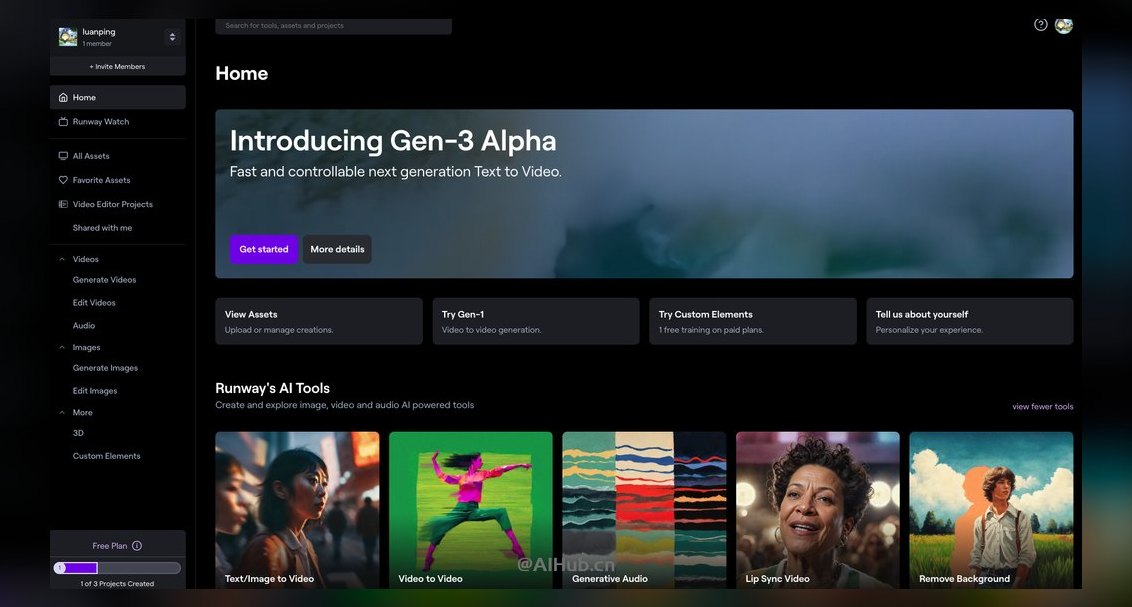Viewport: 1132px width, 607px height.
Task: Focus the search tools and assets field
Action: click(334, 26)
